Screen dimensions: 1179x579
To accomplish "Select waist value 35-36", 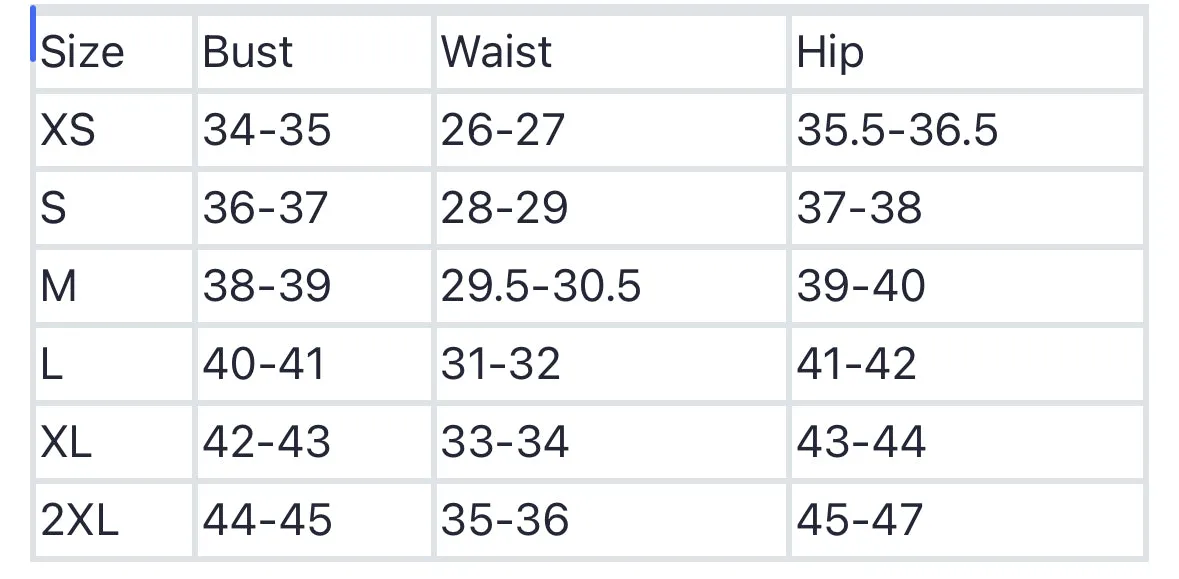I will 505,520.
